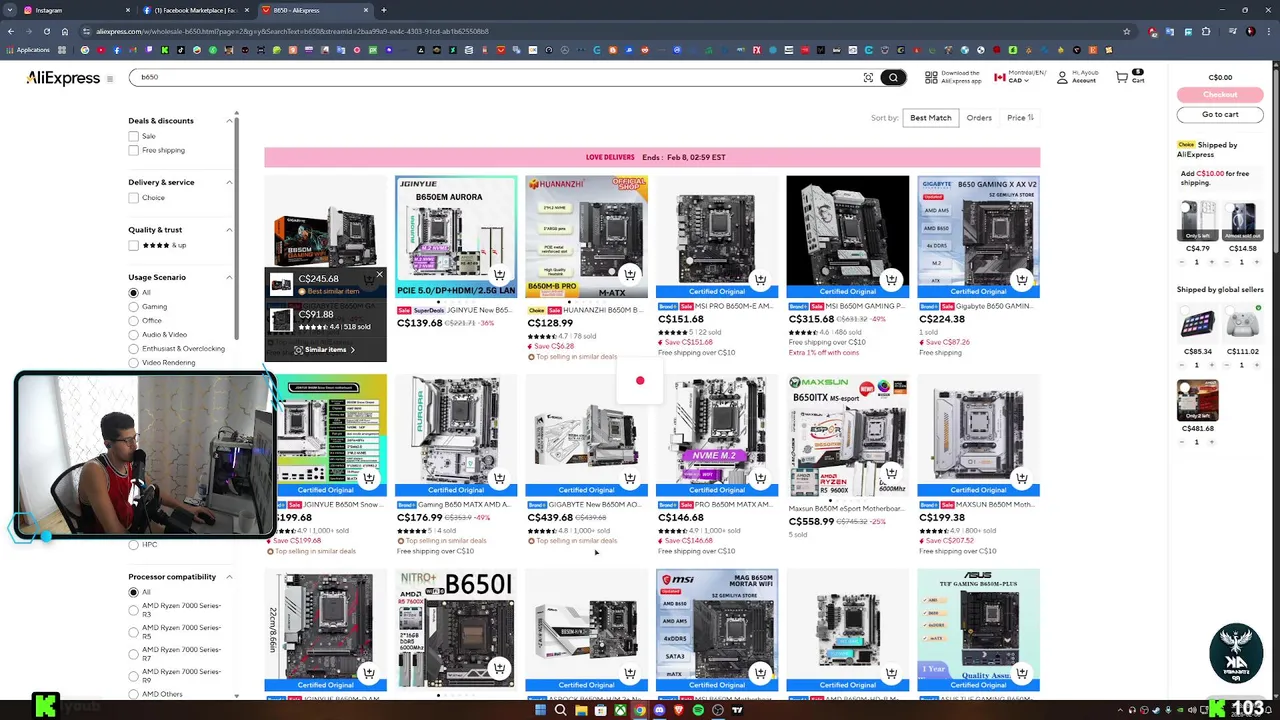The width and height of the screenshot is (1280, 720).
Task: Open Chrome three-dot menu
Action: pos(1268,31)
